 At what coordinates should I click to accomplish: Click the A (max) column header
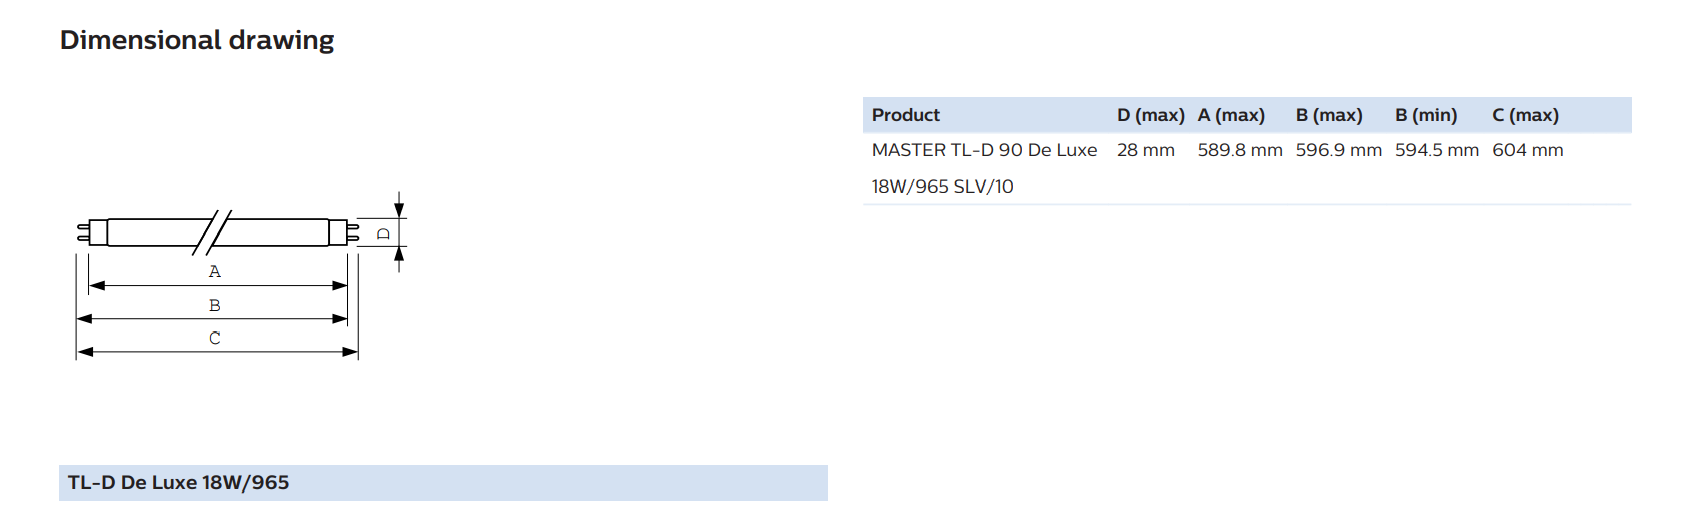pos(1231,115)
